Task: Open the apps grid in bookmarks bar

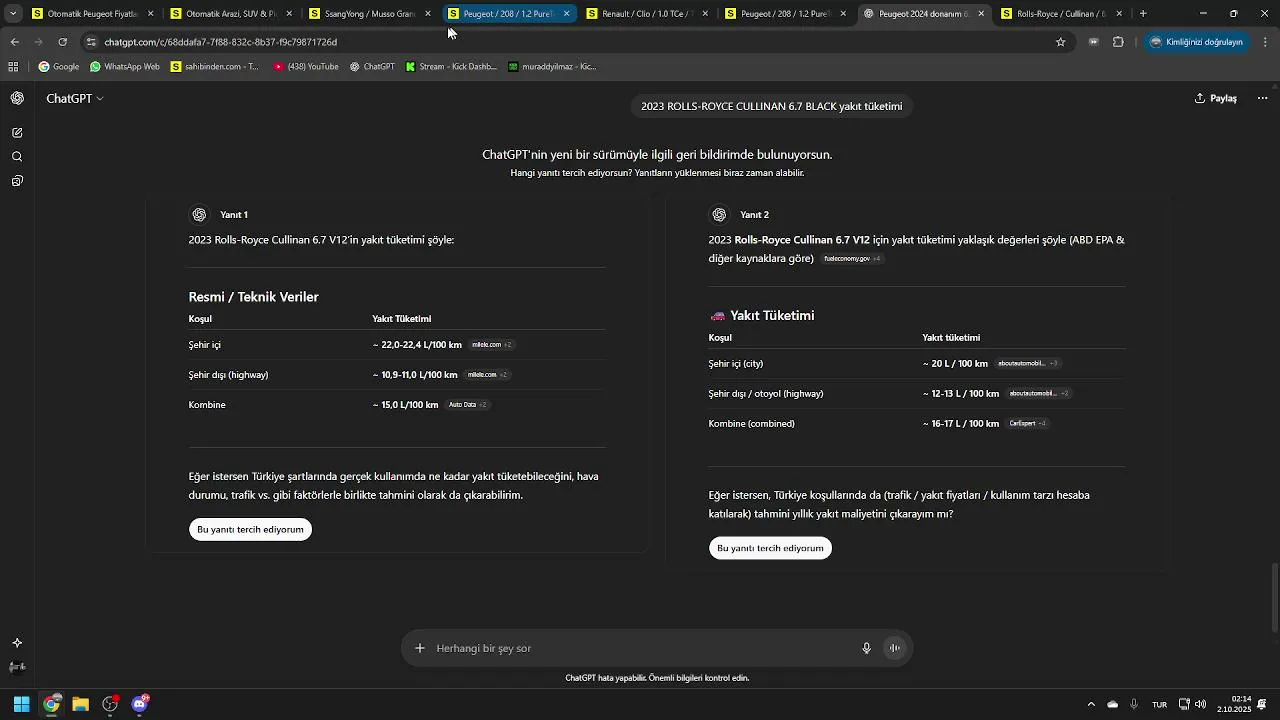Action: (13, 67)
